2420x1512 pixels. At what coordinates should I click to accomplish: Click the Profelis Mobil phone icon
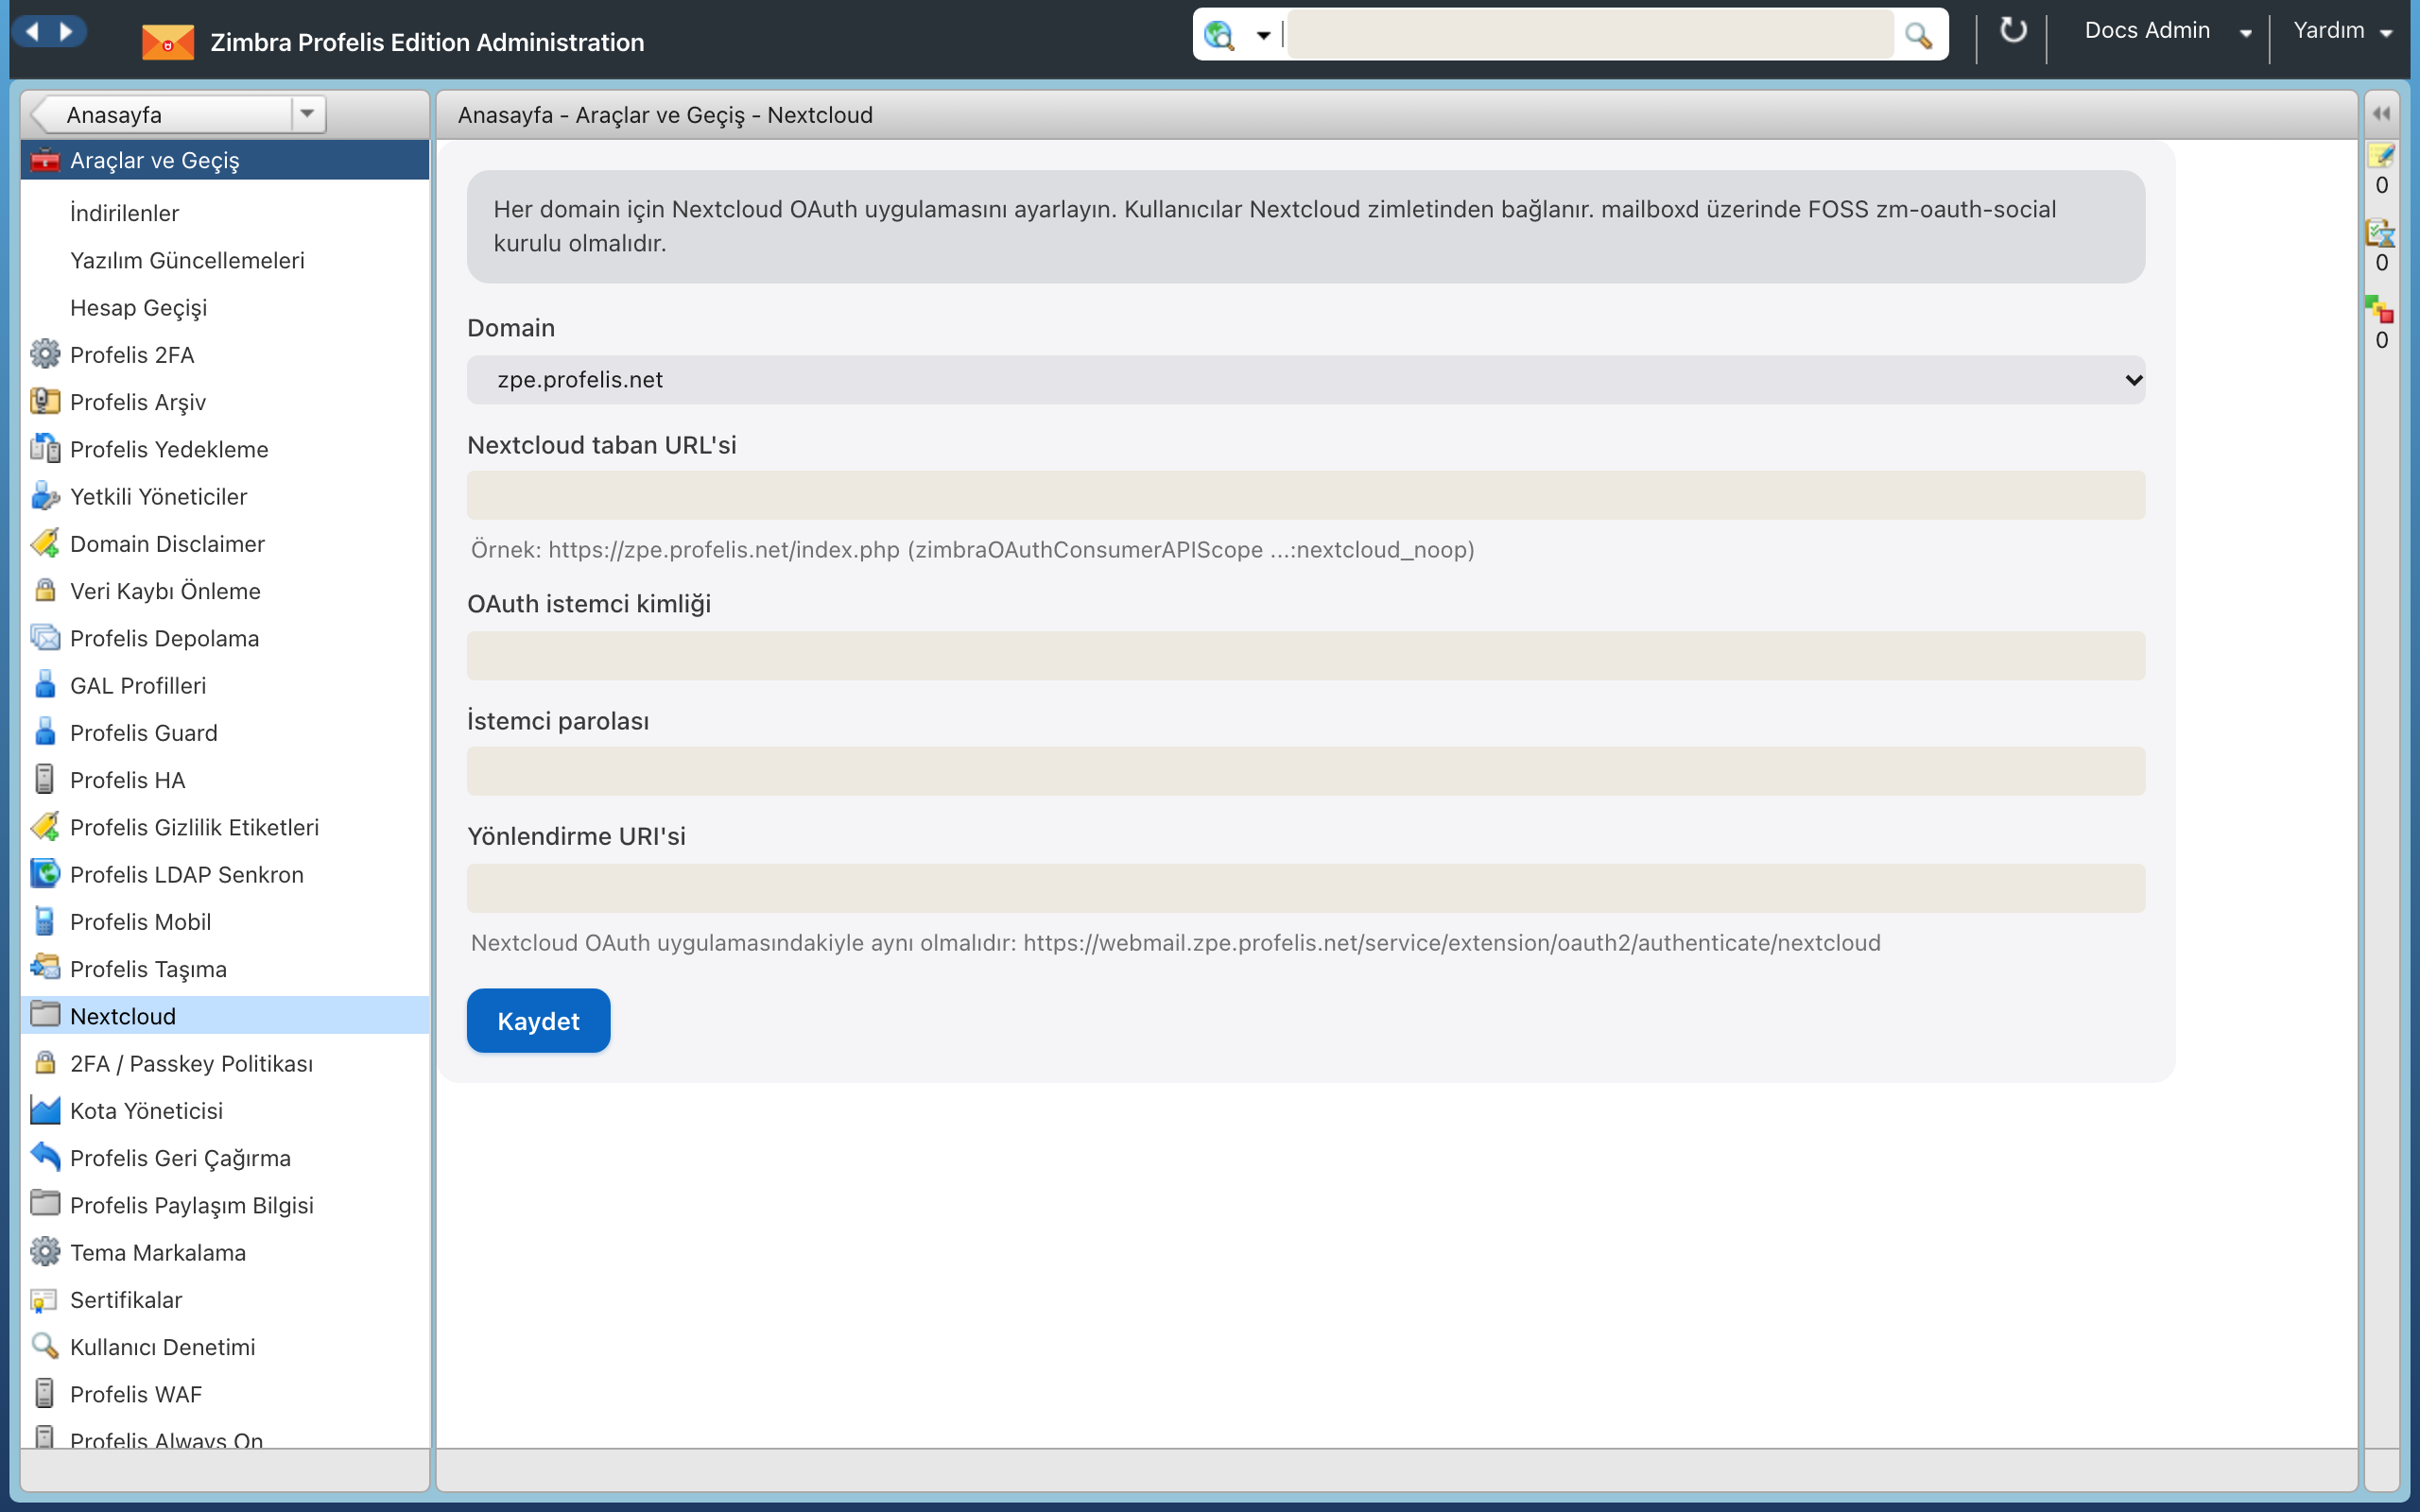45,921
